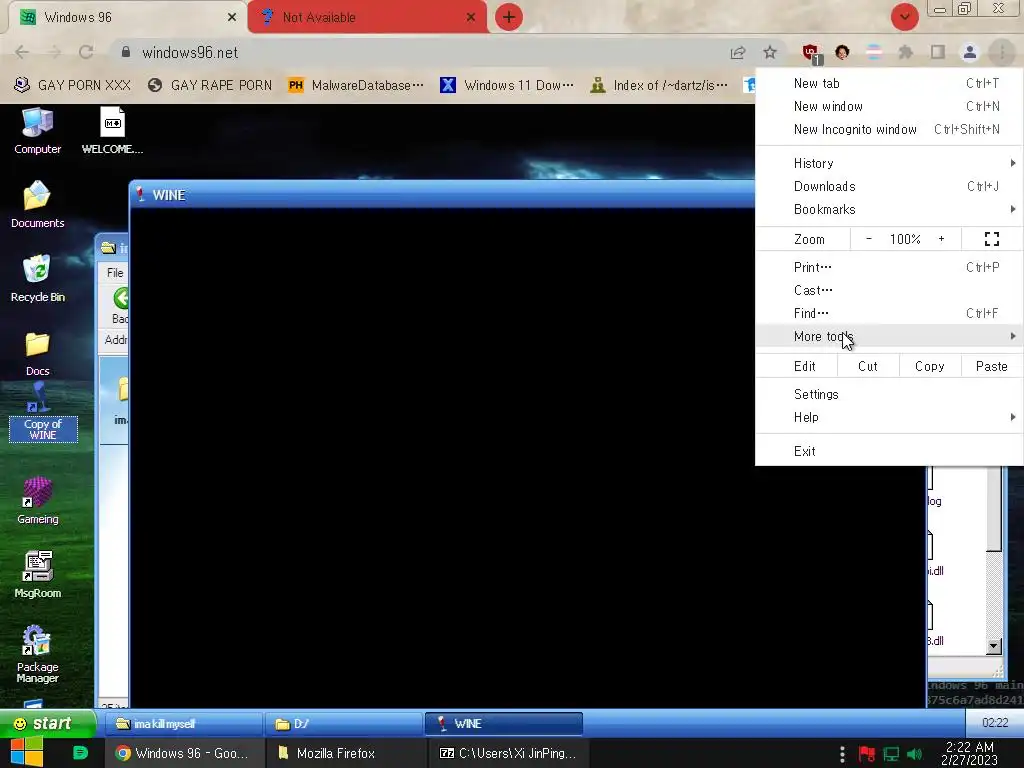Launch the Gameing shortcut icon
The image size is (1024, 768).
(37, 501)
